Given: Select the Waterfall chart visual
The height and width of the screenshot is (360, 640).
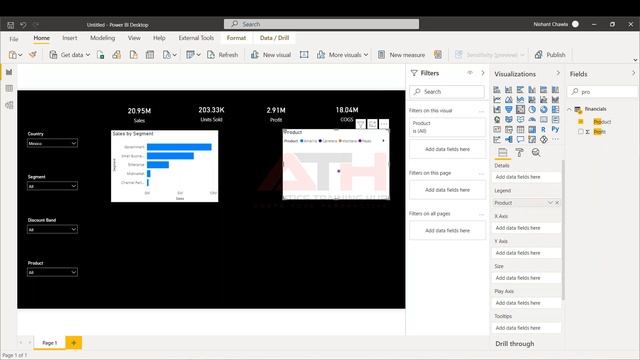Looking at the screenshot, I should 497,109.
